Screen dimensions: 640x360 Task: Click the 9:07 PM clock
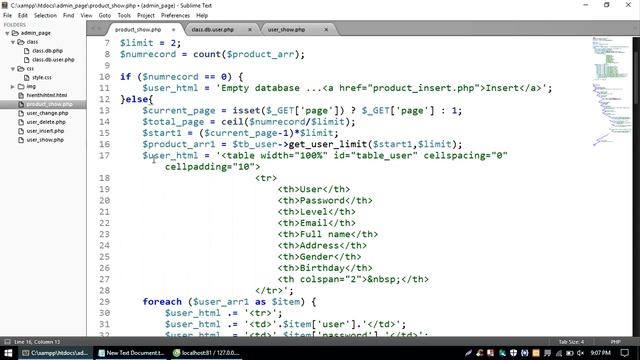600,353
